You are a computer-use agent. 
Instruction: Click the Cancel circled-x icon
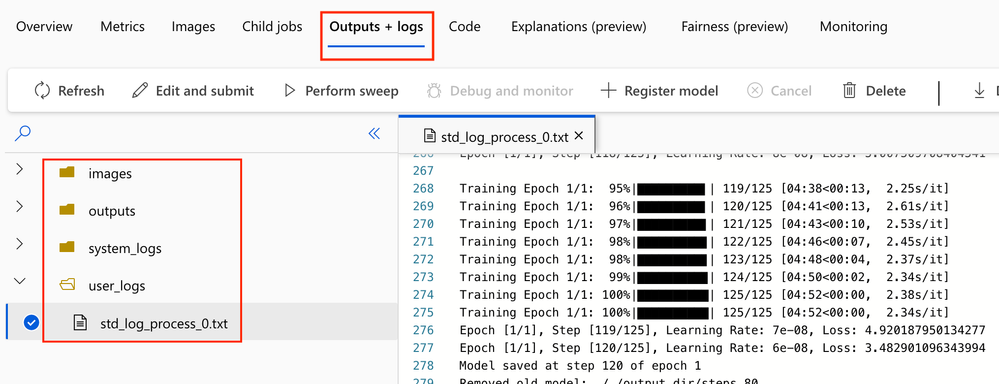pyautogui.click(x=755, y=91)
